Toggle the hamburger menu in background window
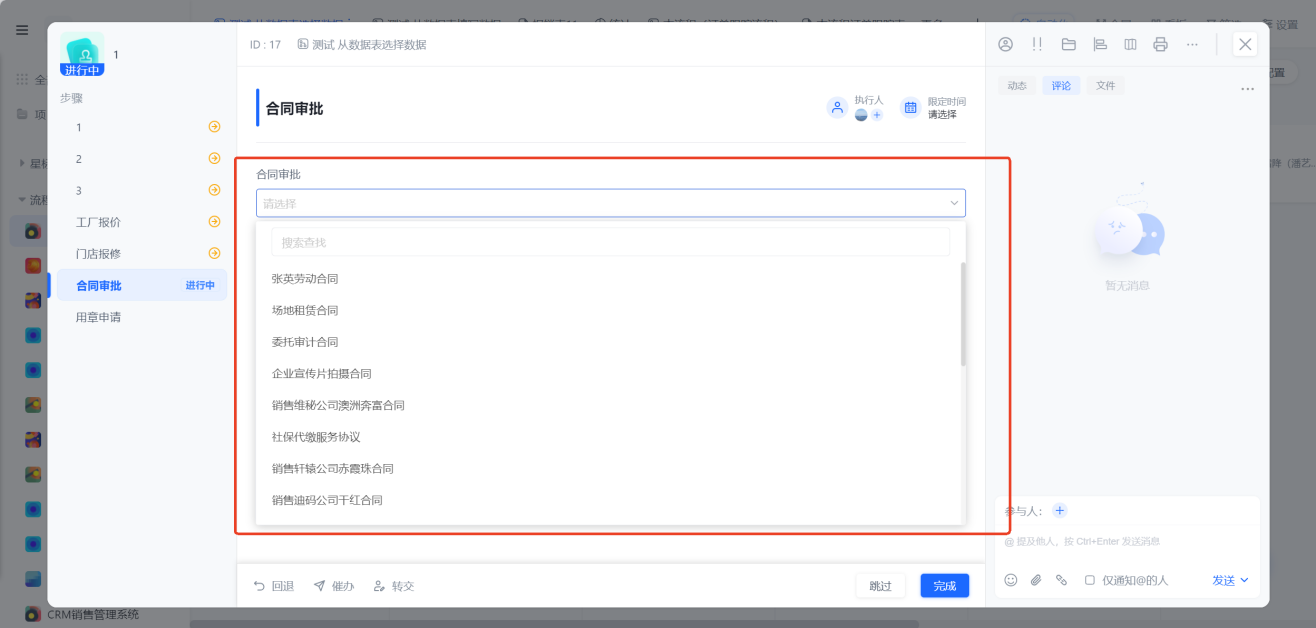 point(22,30)
